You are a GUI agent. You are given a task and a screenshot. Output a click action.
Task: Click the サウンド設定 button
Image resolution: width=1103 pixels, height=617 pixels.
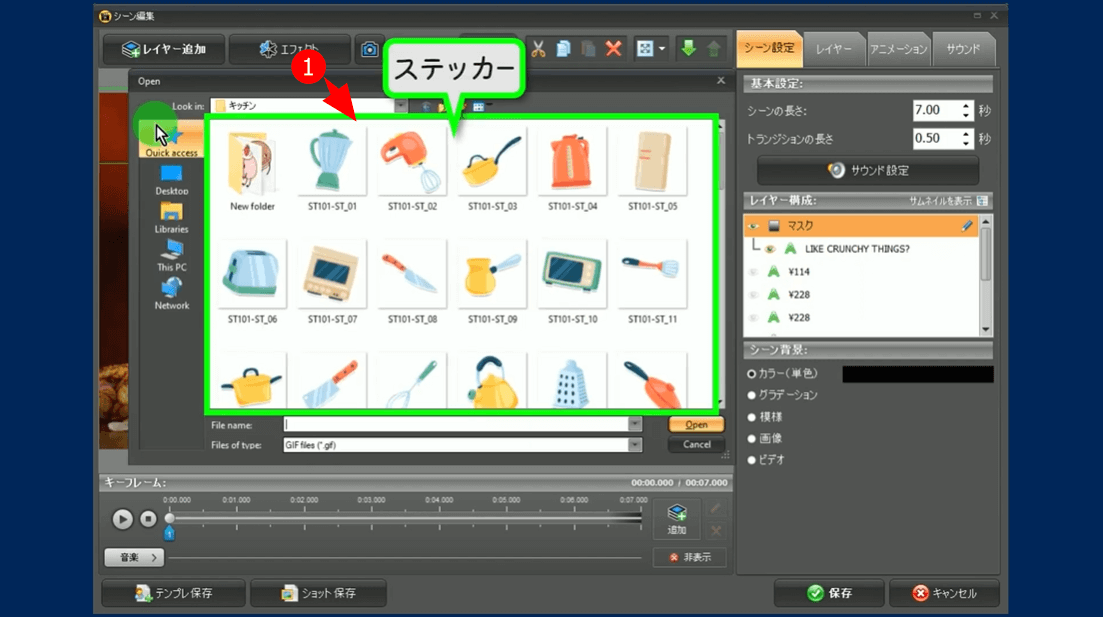click(x=867, y=170)
